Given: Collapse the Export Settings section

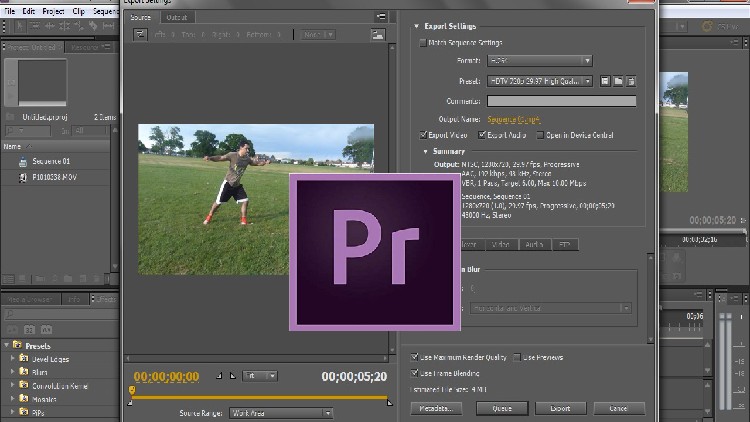Looking at the screenshot, I should pos(416,26).
